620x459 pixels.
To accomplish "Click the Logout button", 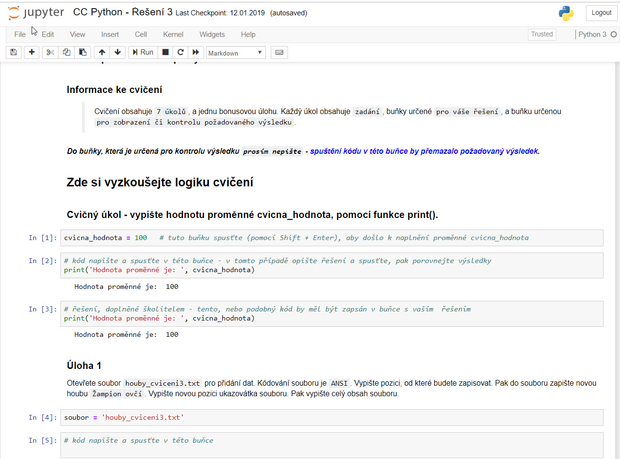I will [x=600, y=13].
